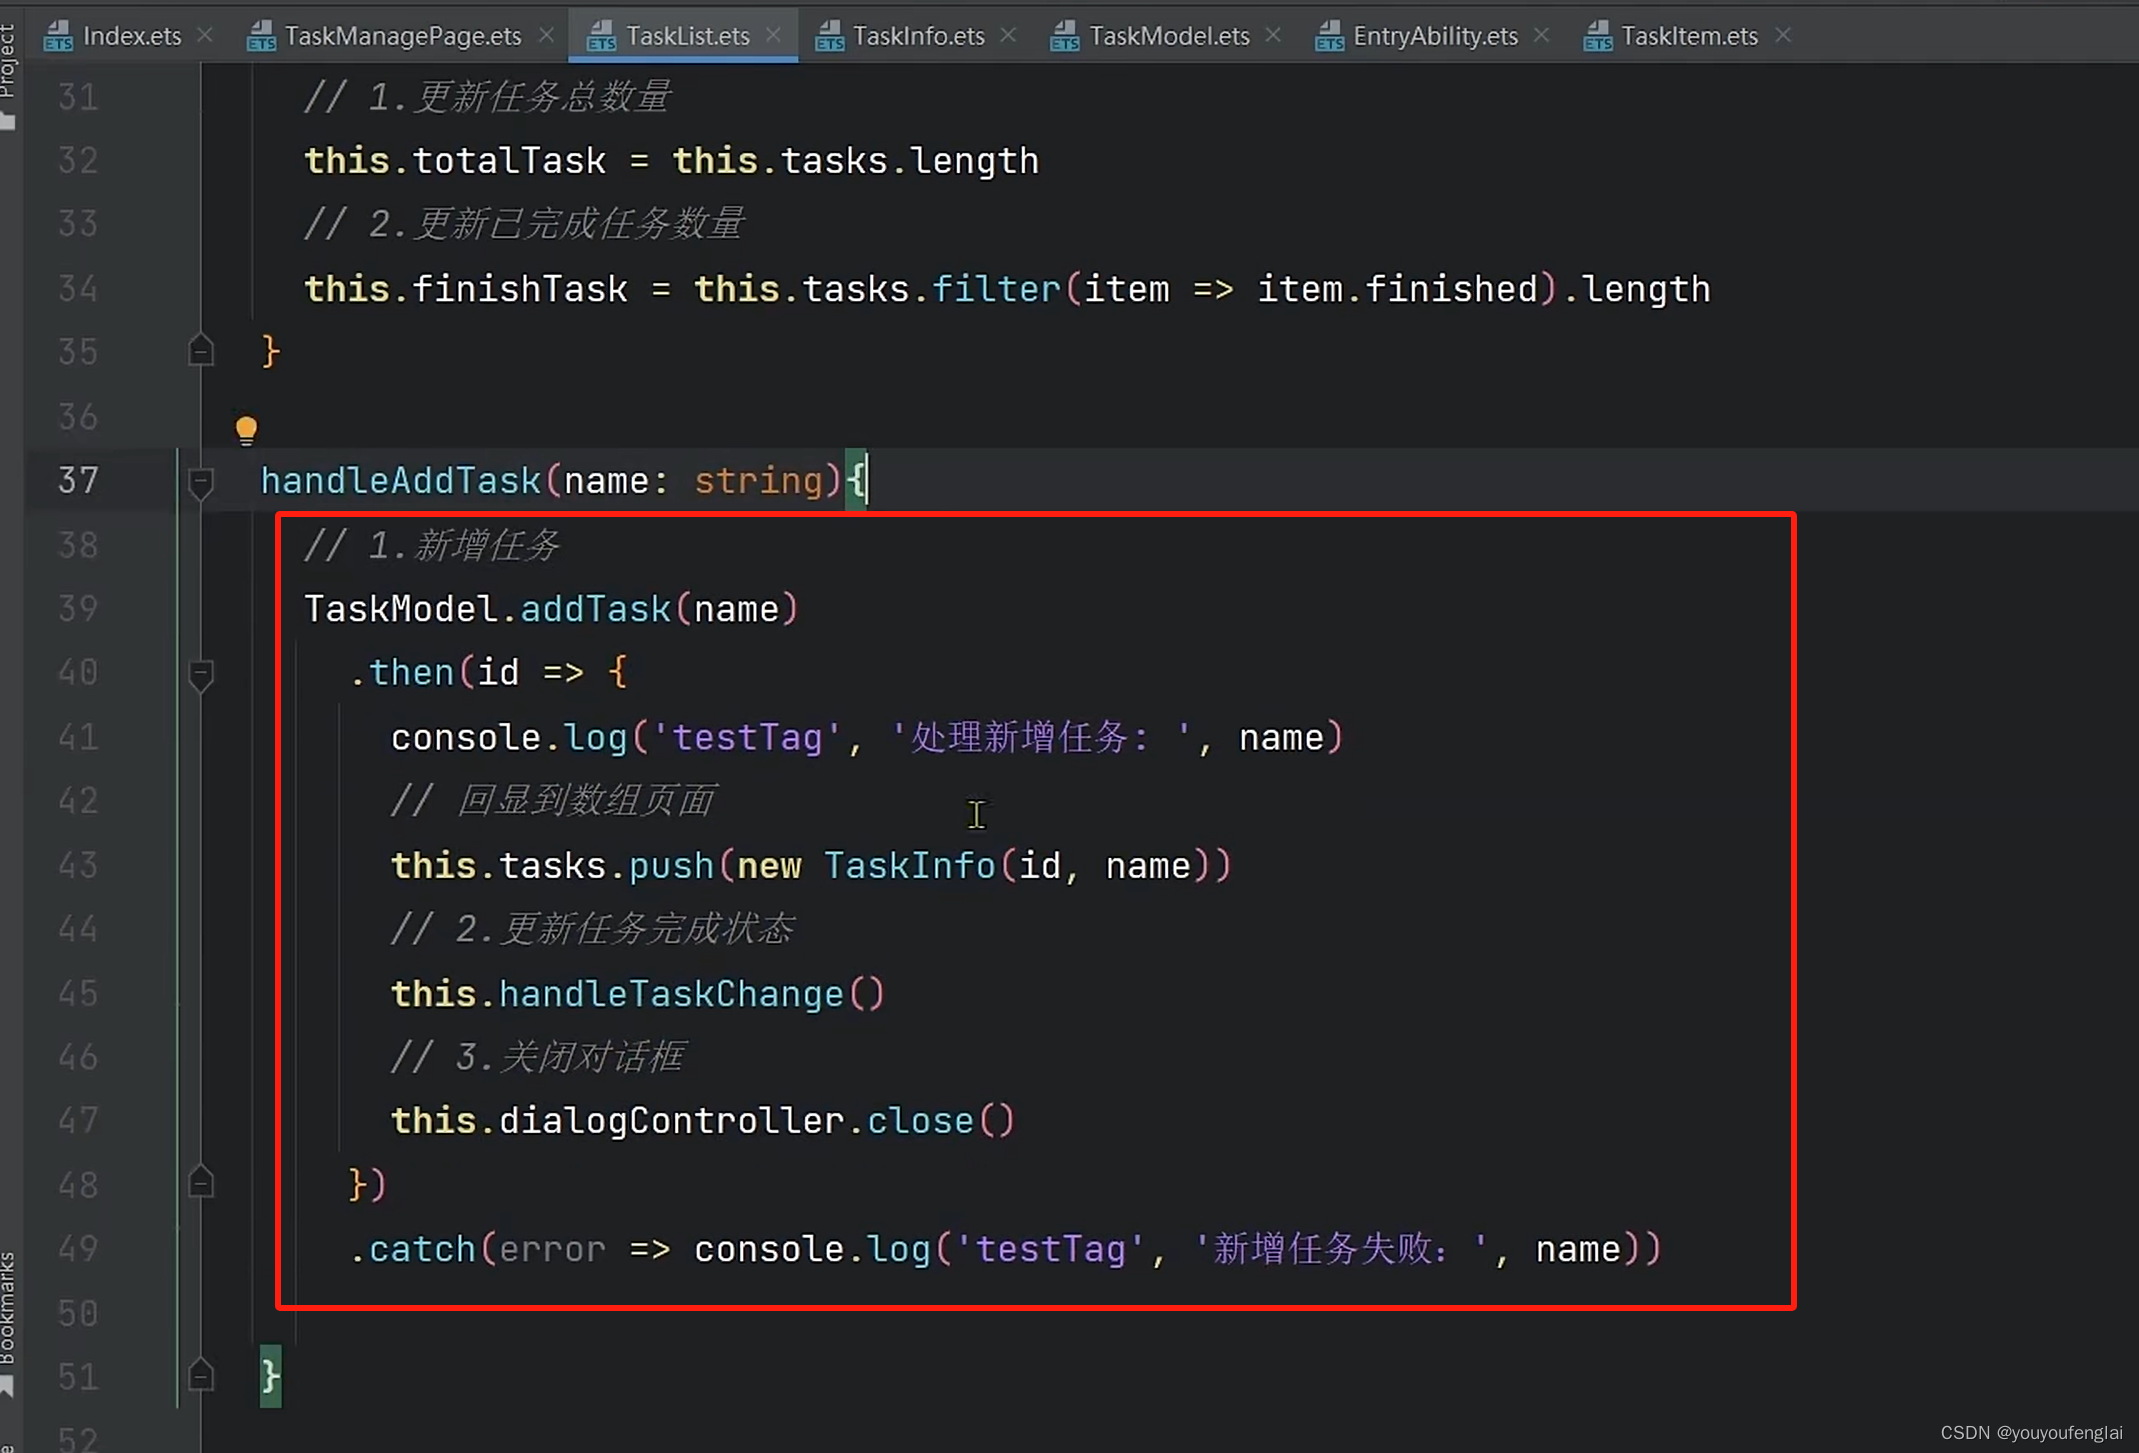The height and width of the screenshot is (1453, 2139).
Task: Click 'addTask' on line 39
Action: [595, 609]
